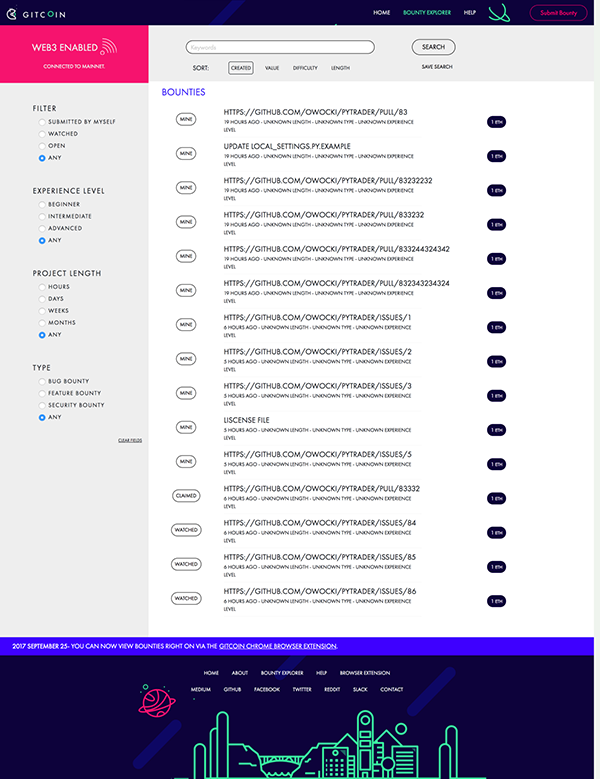Click the Gitcoin logo icon
Image resolution: width=600 pixels, height=779 pixels.
11,13
